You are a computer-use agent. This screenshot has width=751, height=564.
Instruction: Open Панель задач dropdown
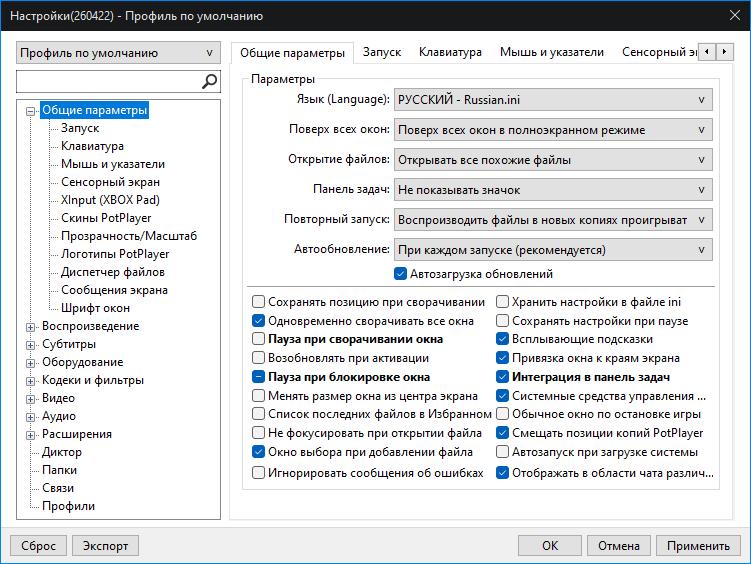coord(553,190)
